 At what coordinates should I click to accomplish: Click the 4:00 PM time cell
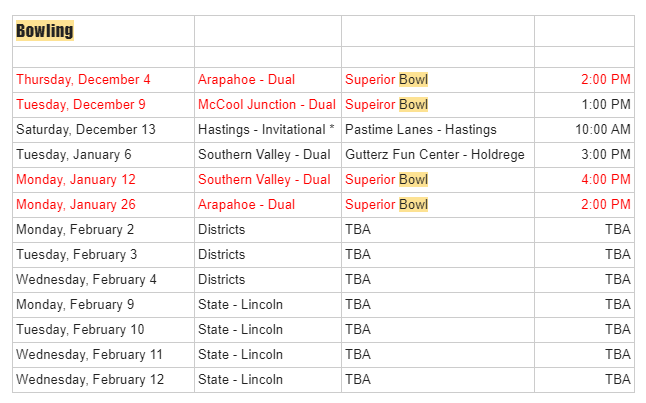pyautogui.click(x=606, y=180)
